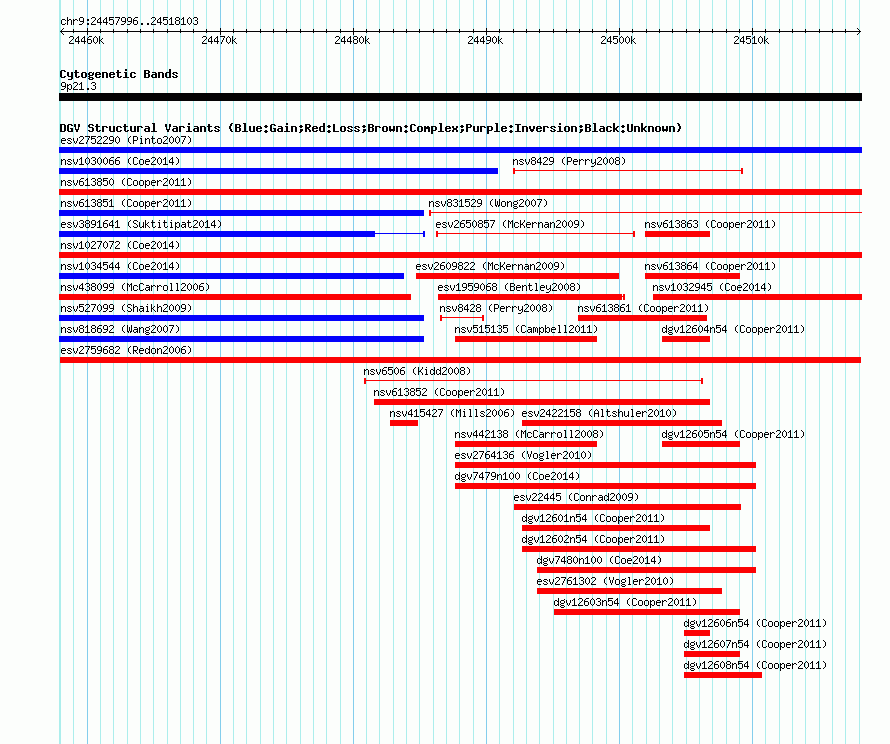
Task: Select nsv613851 (Cooper2011) label
Action: (x=126, y=203)
